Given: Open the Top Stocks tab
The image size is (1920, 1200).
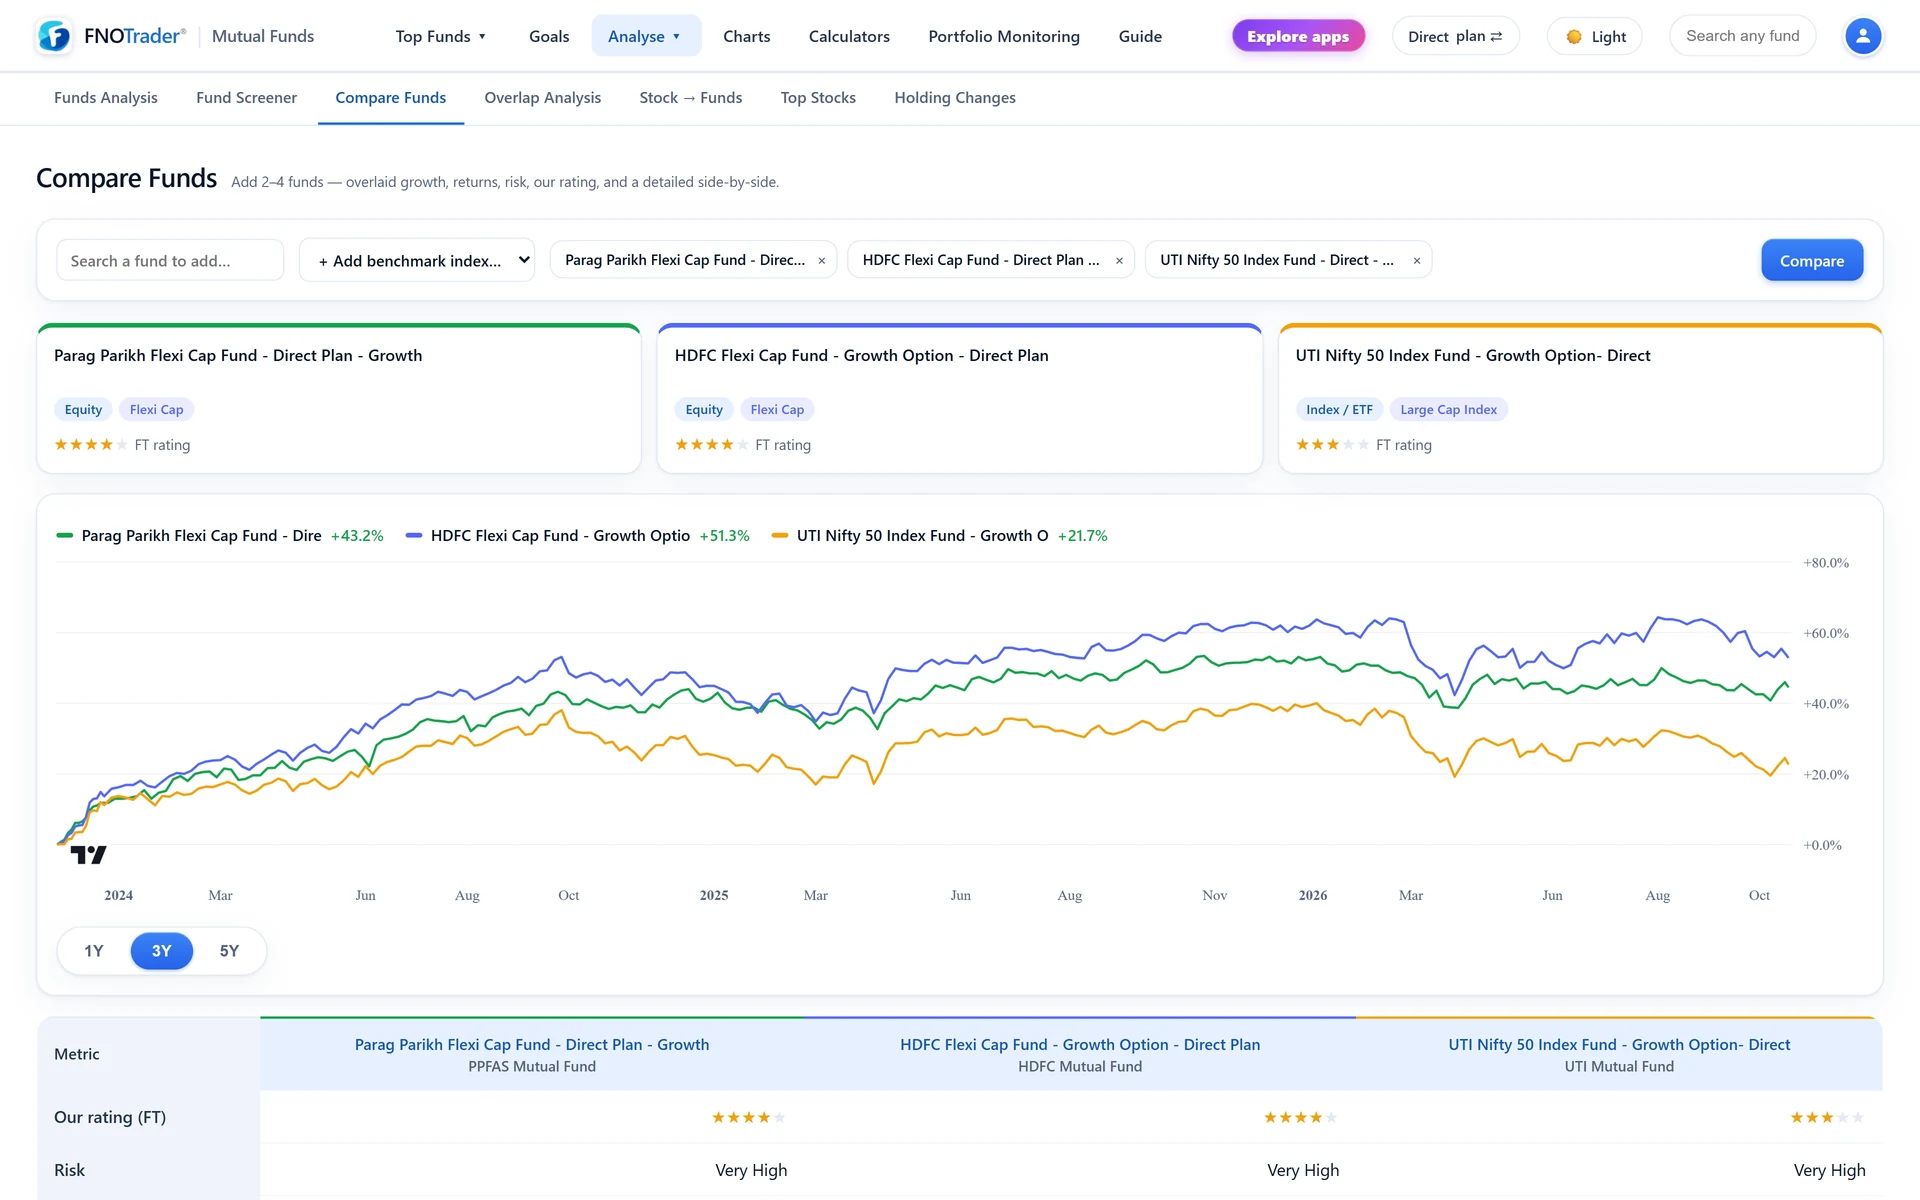Looking at the screenshot, I should pyautogui.click(x=818, y=98).
